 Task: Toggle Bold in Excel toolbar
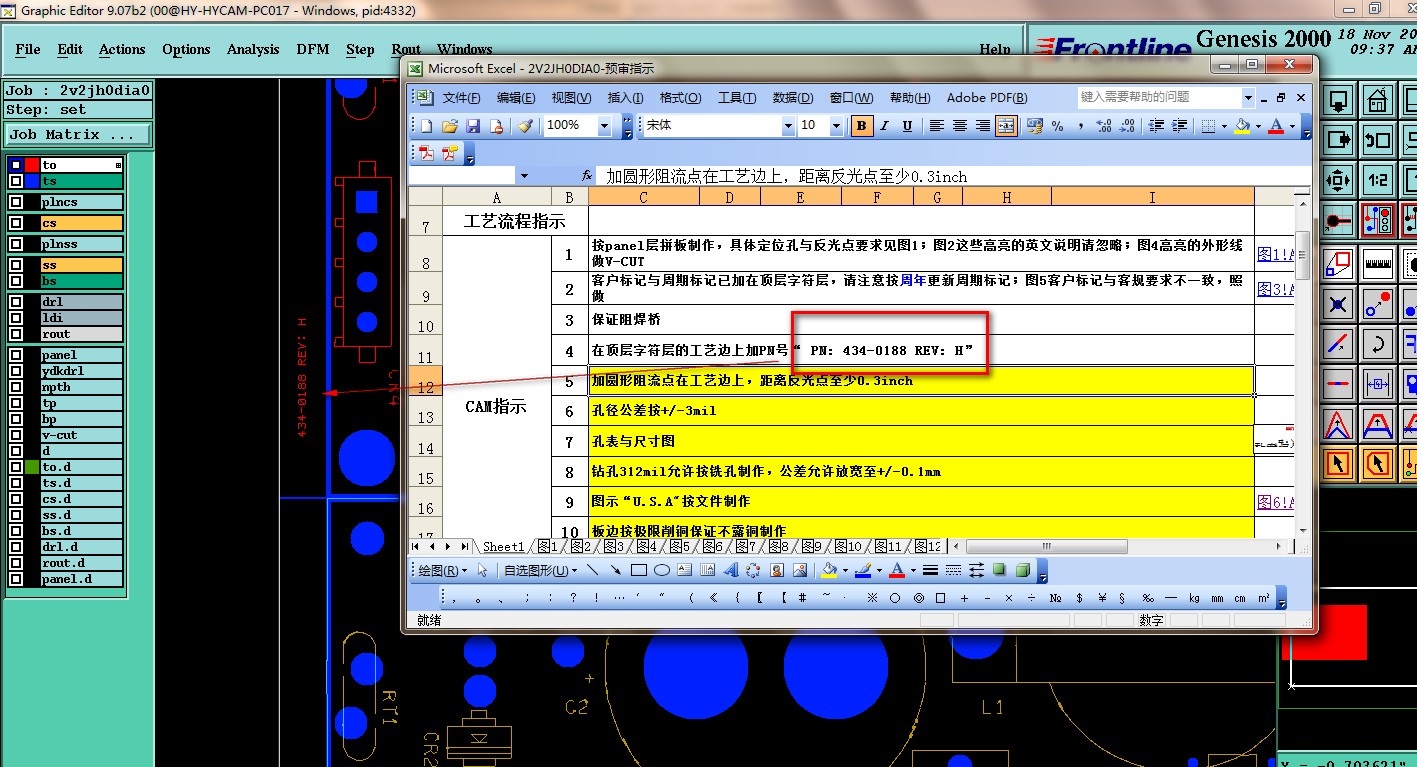click(x=861, y=126)
